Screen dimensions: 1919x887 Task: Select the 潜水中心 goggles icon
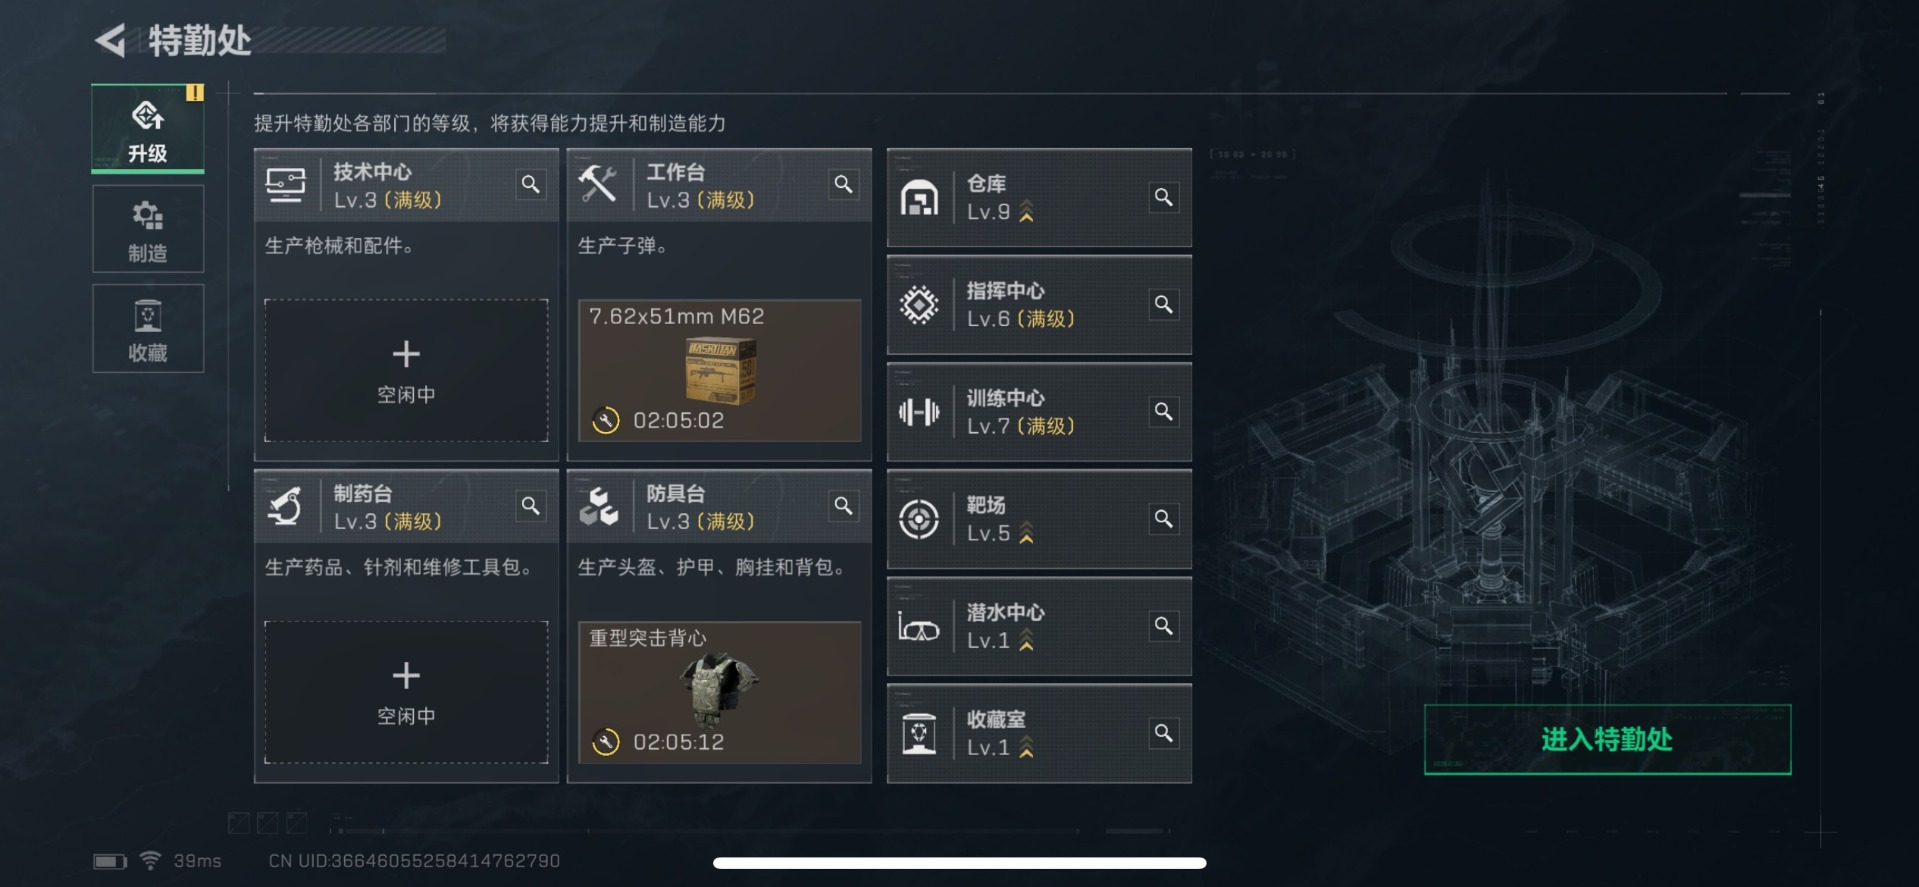pyautogui.click(x=919, y=628)
